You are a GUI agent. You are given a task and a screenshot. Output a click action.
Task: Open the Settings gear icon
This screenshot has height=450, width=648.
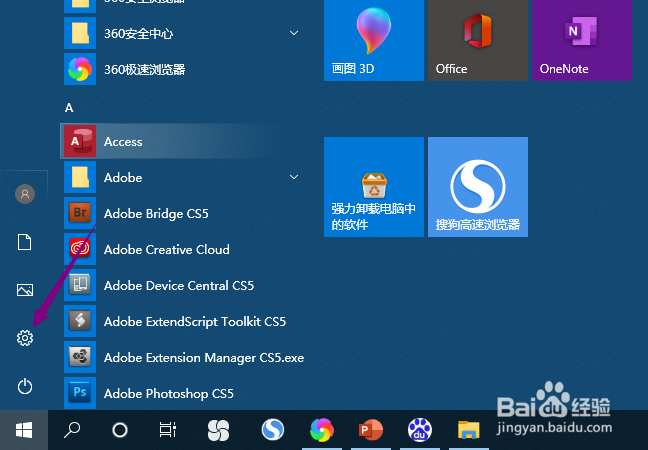tap(25, 338)
